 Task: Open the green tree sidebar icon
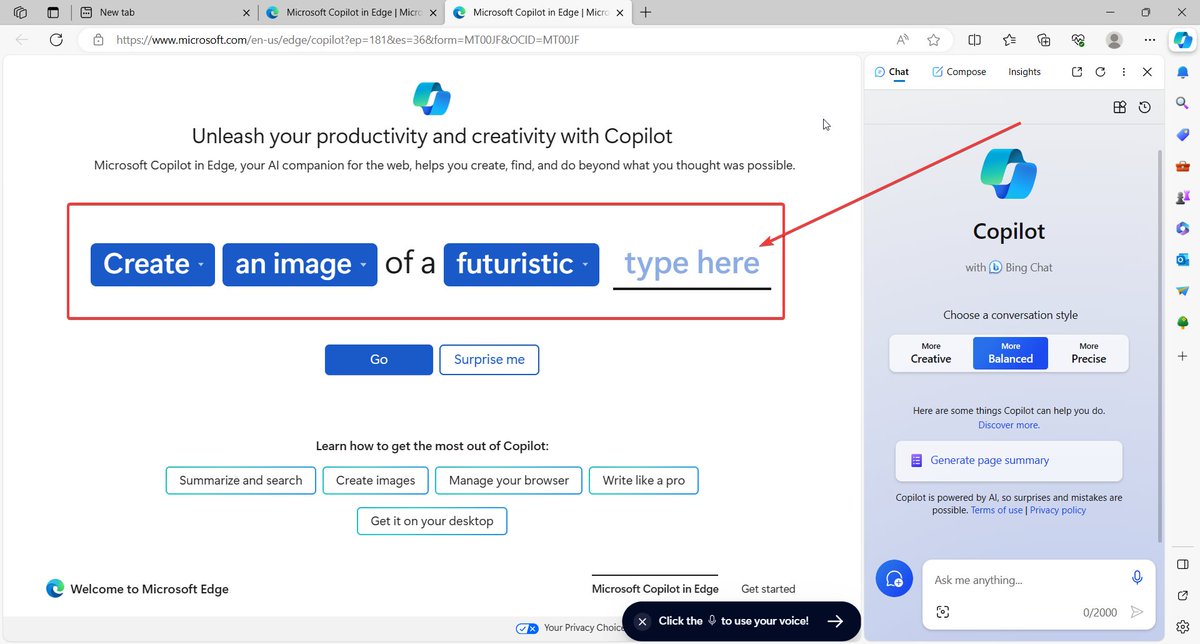point(1182,322)
